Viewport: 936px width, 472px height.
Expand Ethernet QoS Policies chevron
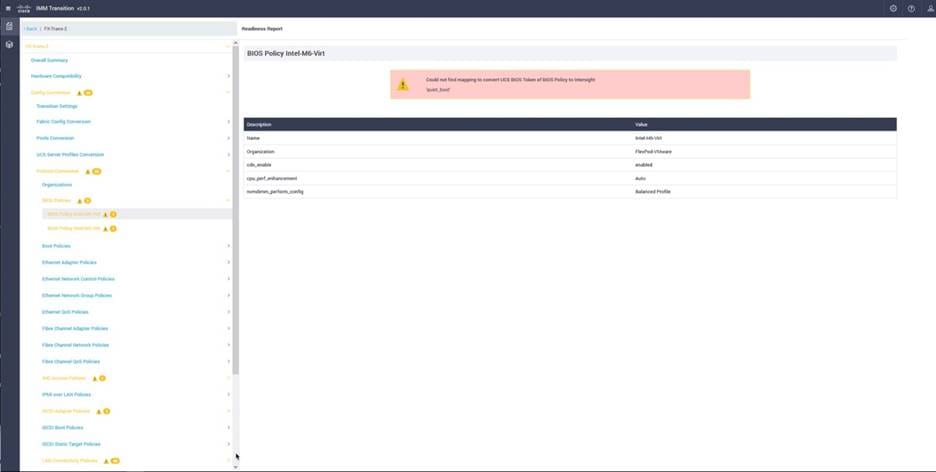coord(229,312)
